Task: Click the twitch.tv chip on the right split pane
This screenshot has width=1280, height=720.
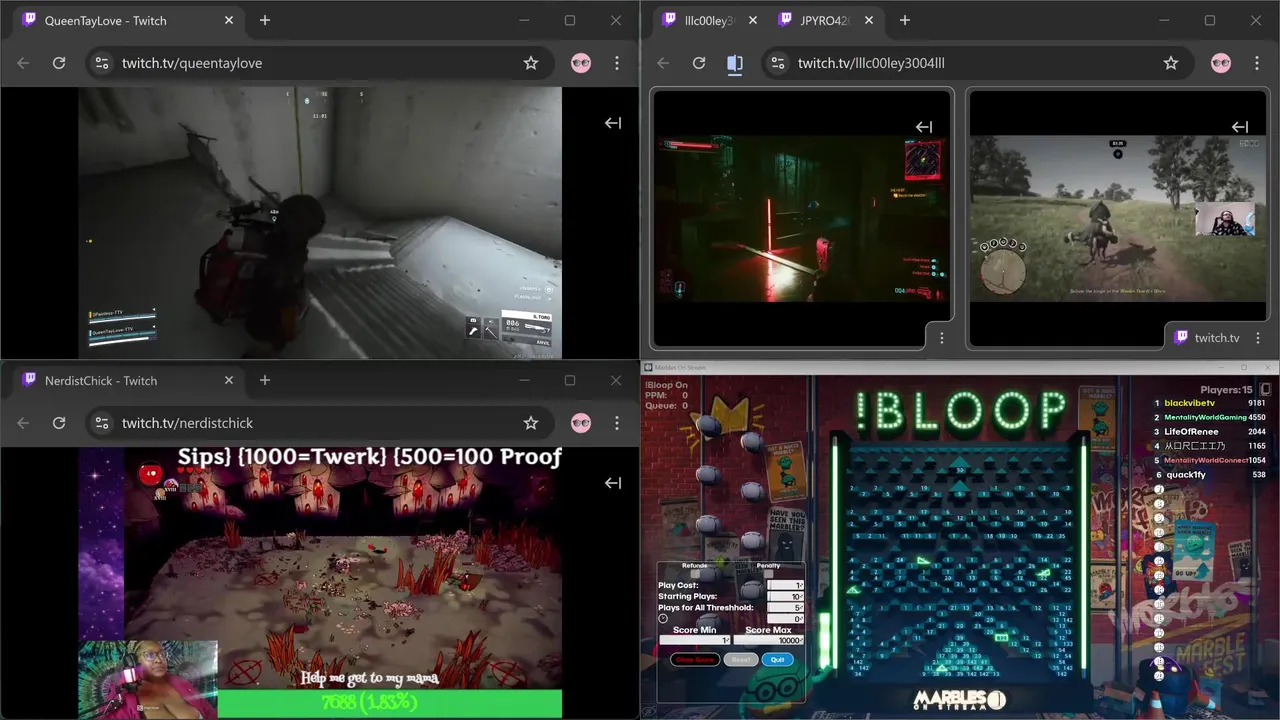Action: coord(1207,338)
